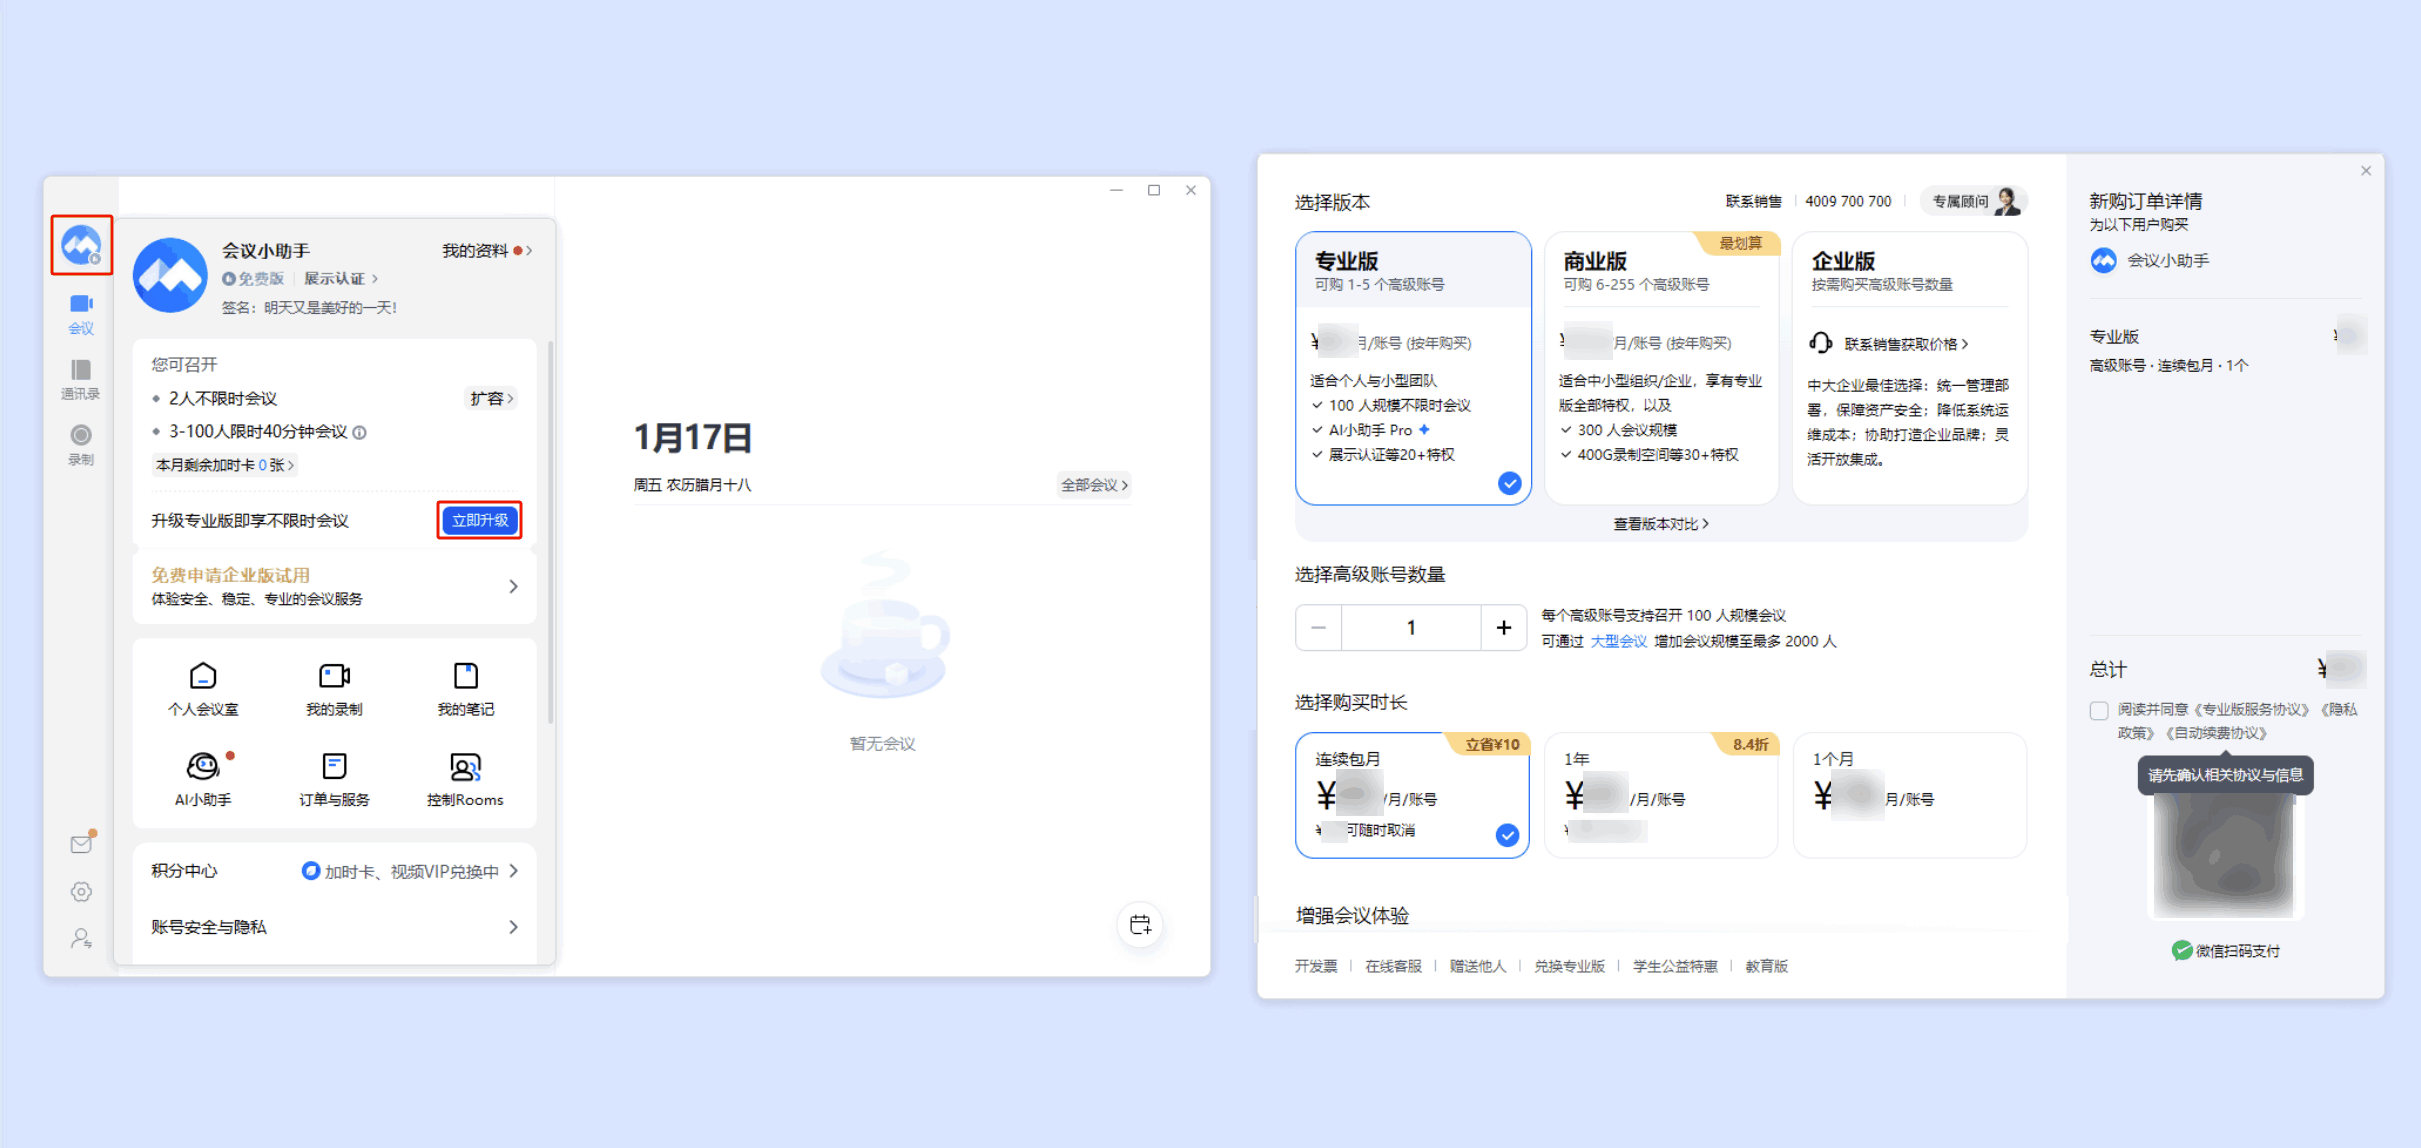Expand the 积分中心 row
The image size is (2421, 1148).
(334, 871)
